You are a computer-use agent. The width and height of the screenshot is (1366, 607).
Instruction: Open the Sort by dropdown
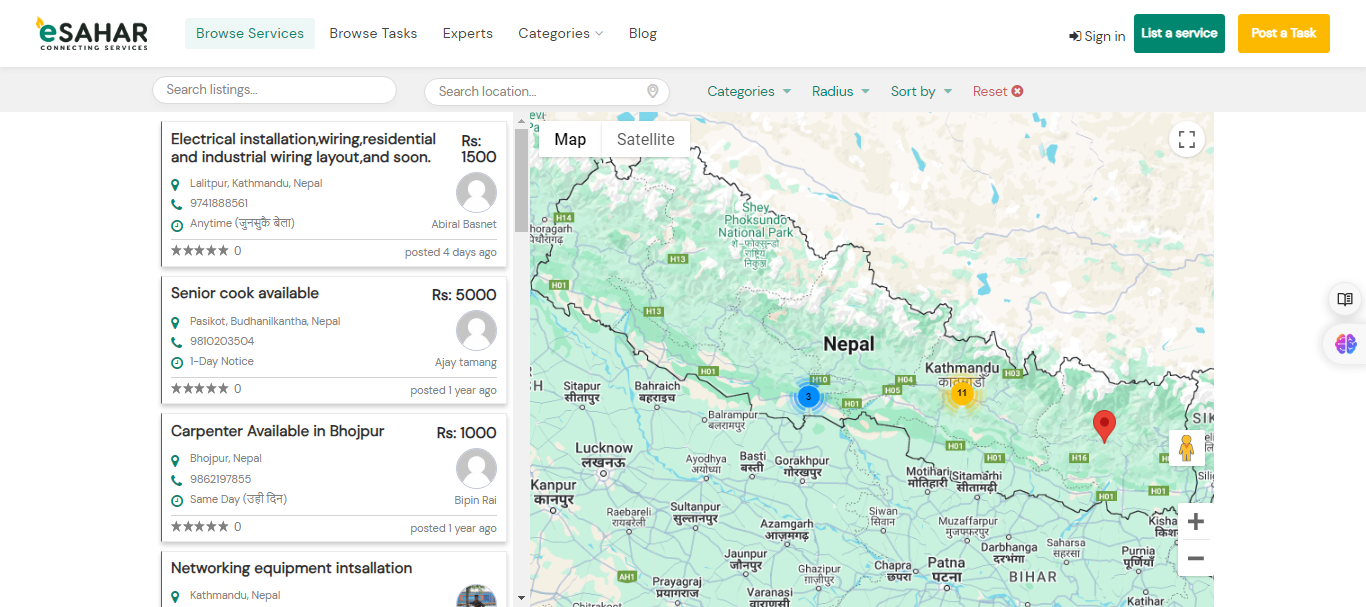(921, 91)
